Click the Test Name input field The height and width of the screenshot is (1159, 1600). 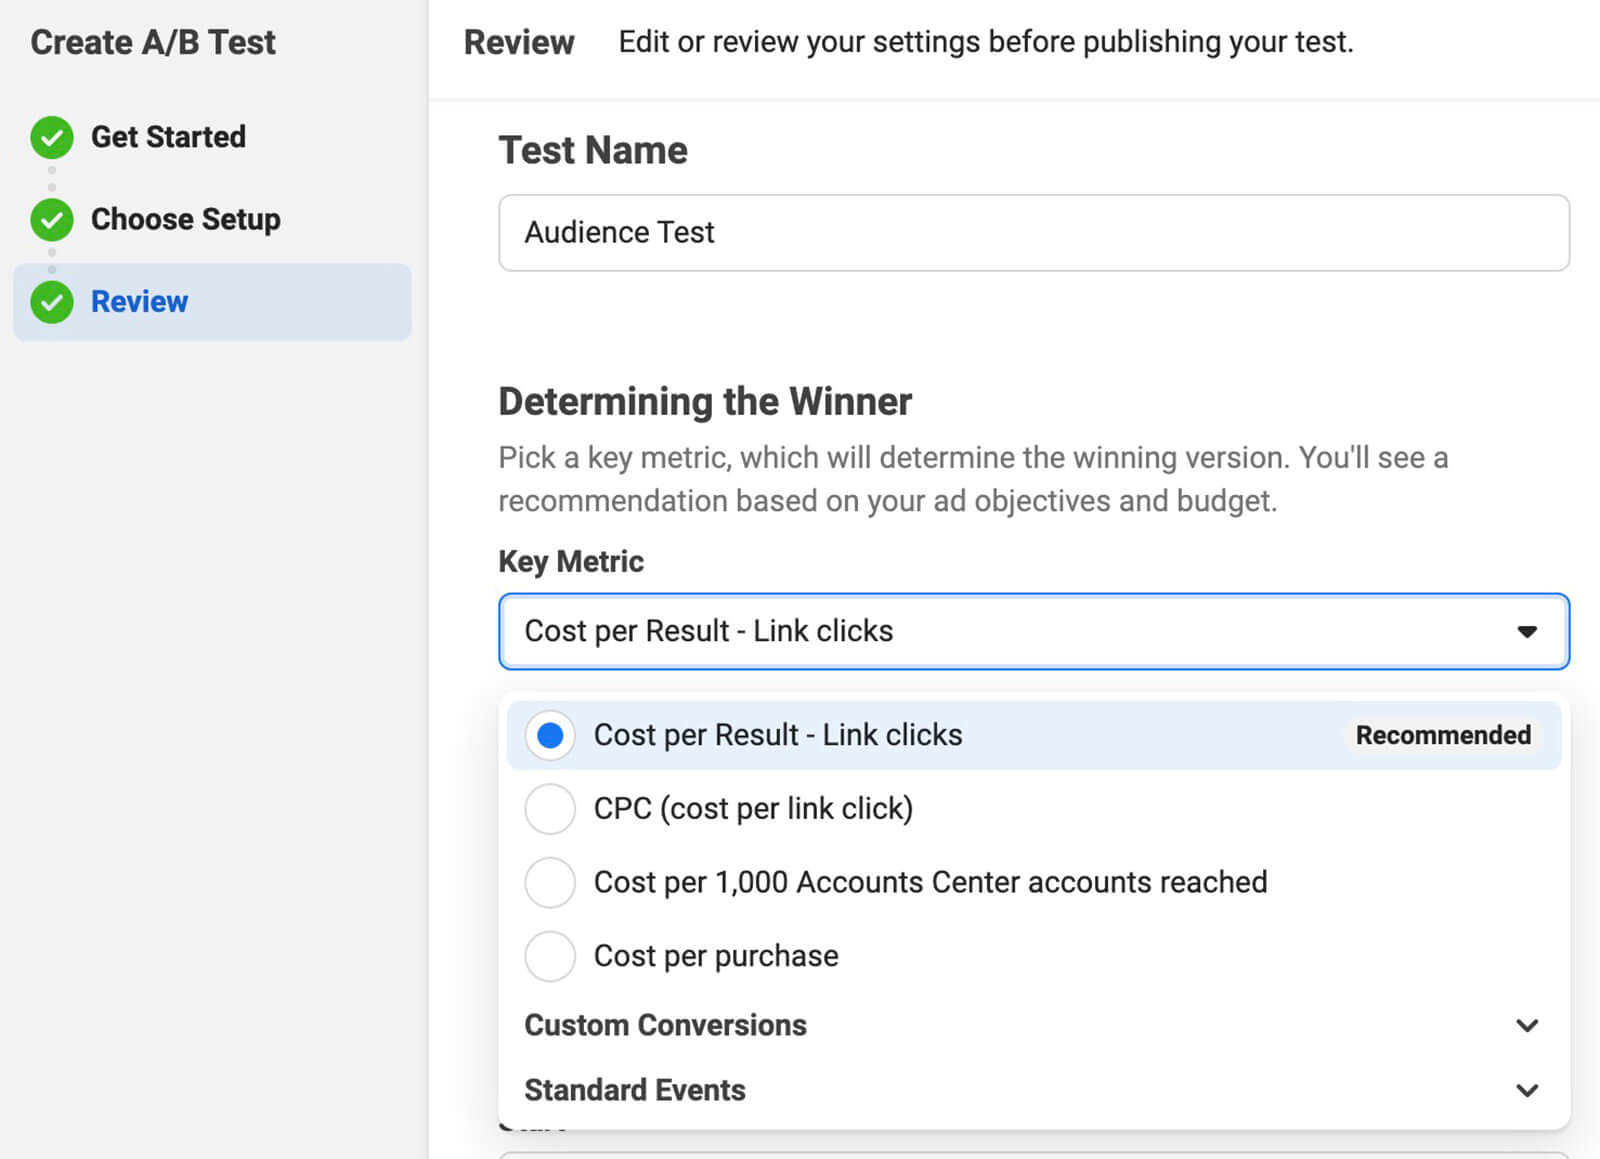1033,233
